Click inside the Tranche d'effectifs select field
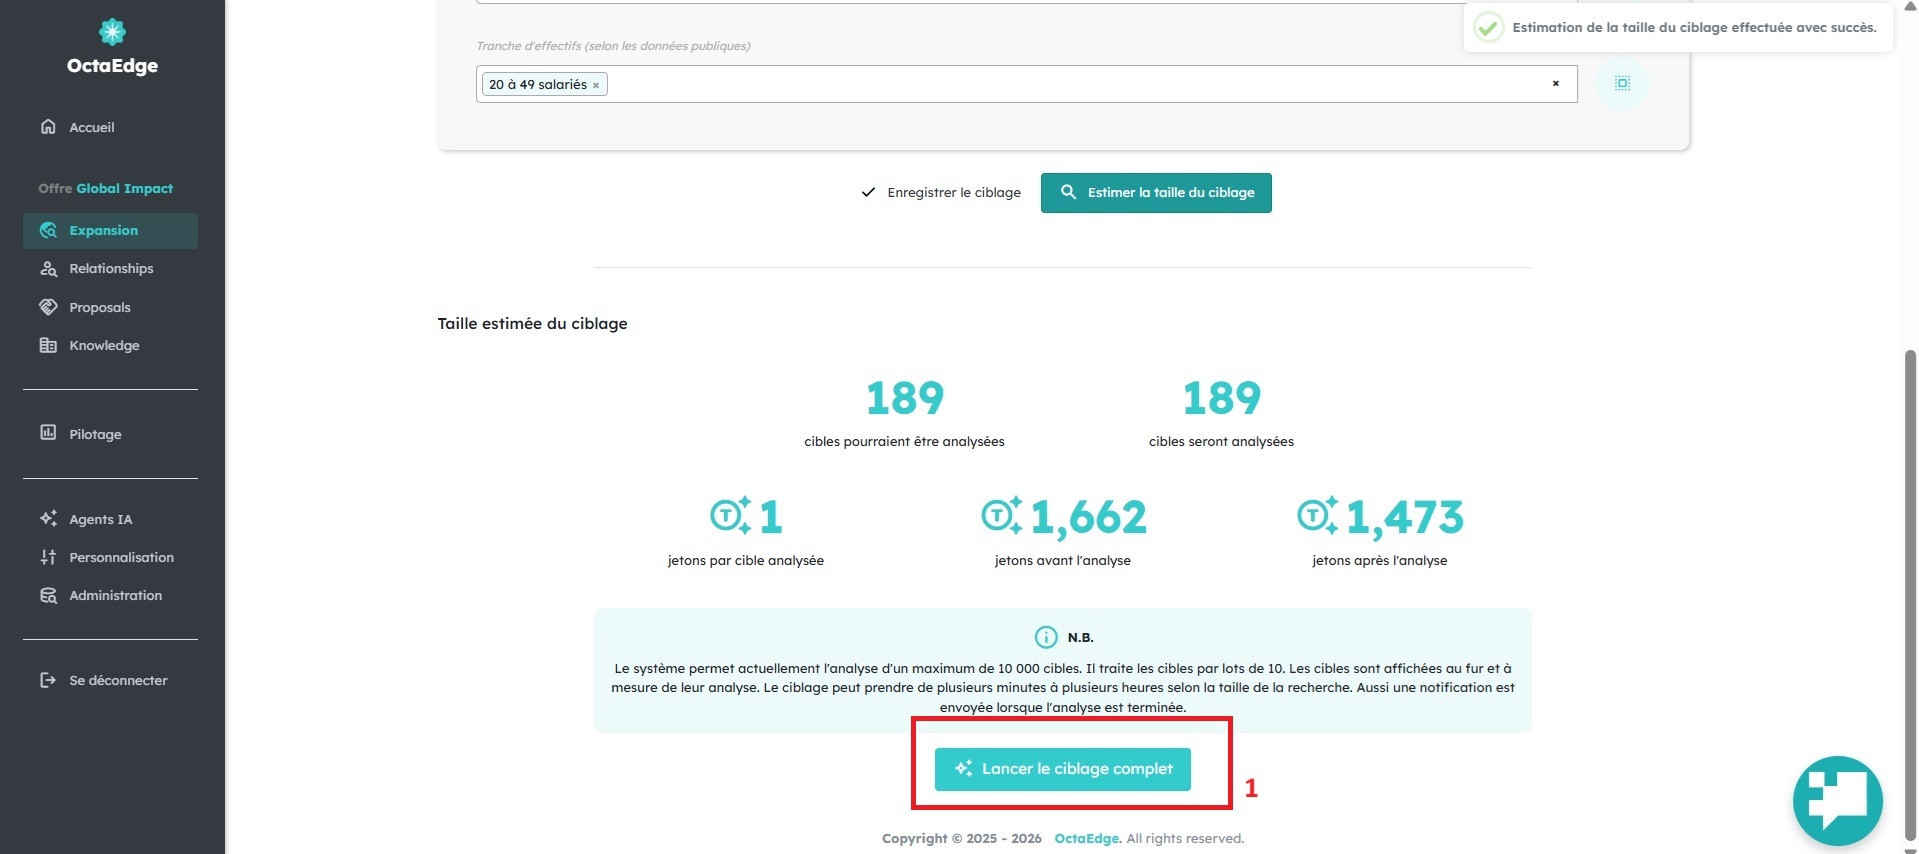This screenshot has height=854, width=1919. pos(1027,84)
